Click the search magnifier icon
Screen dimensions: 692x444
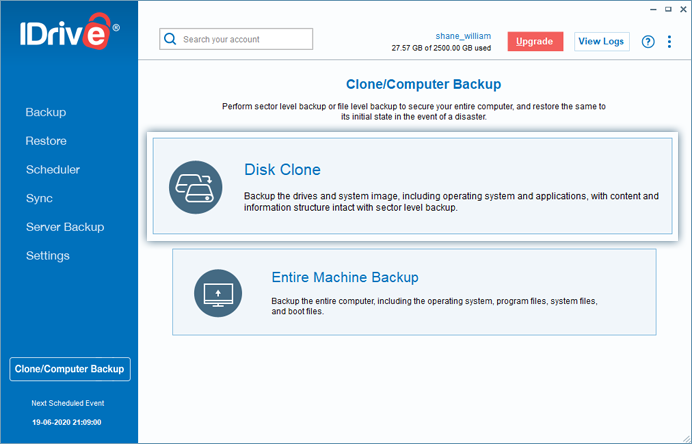click(x=170, y=39)
